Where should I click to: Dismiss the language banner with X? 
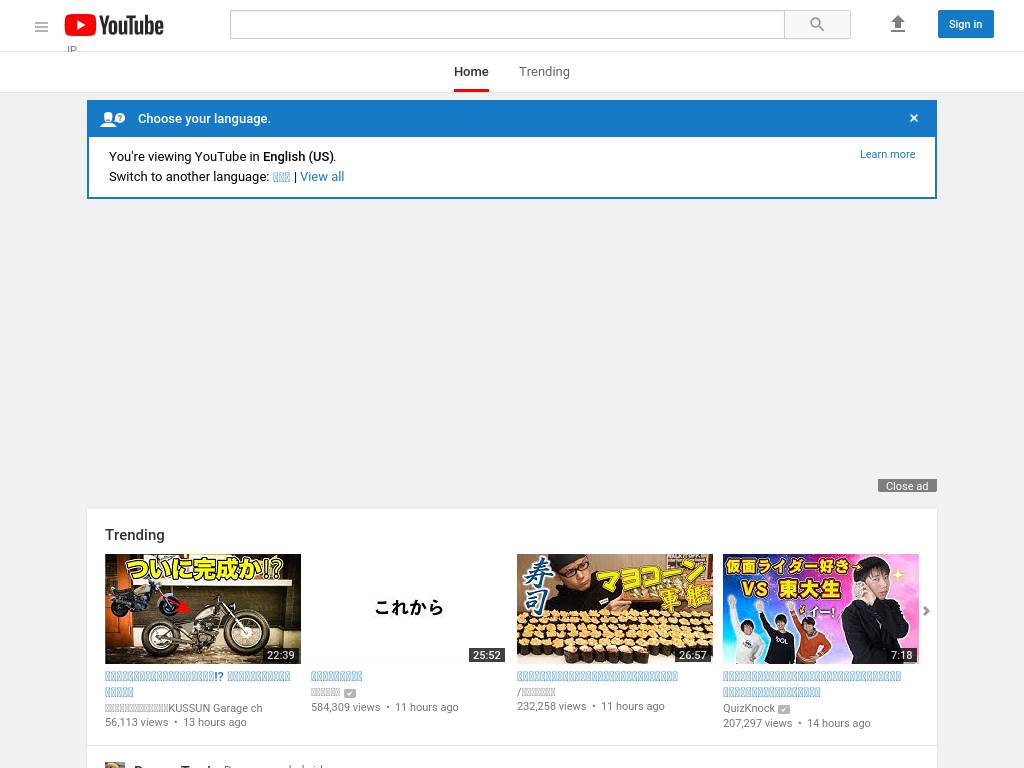click(x=913, y=118)
